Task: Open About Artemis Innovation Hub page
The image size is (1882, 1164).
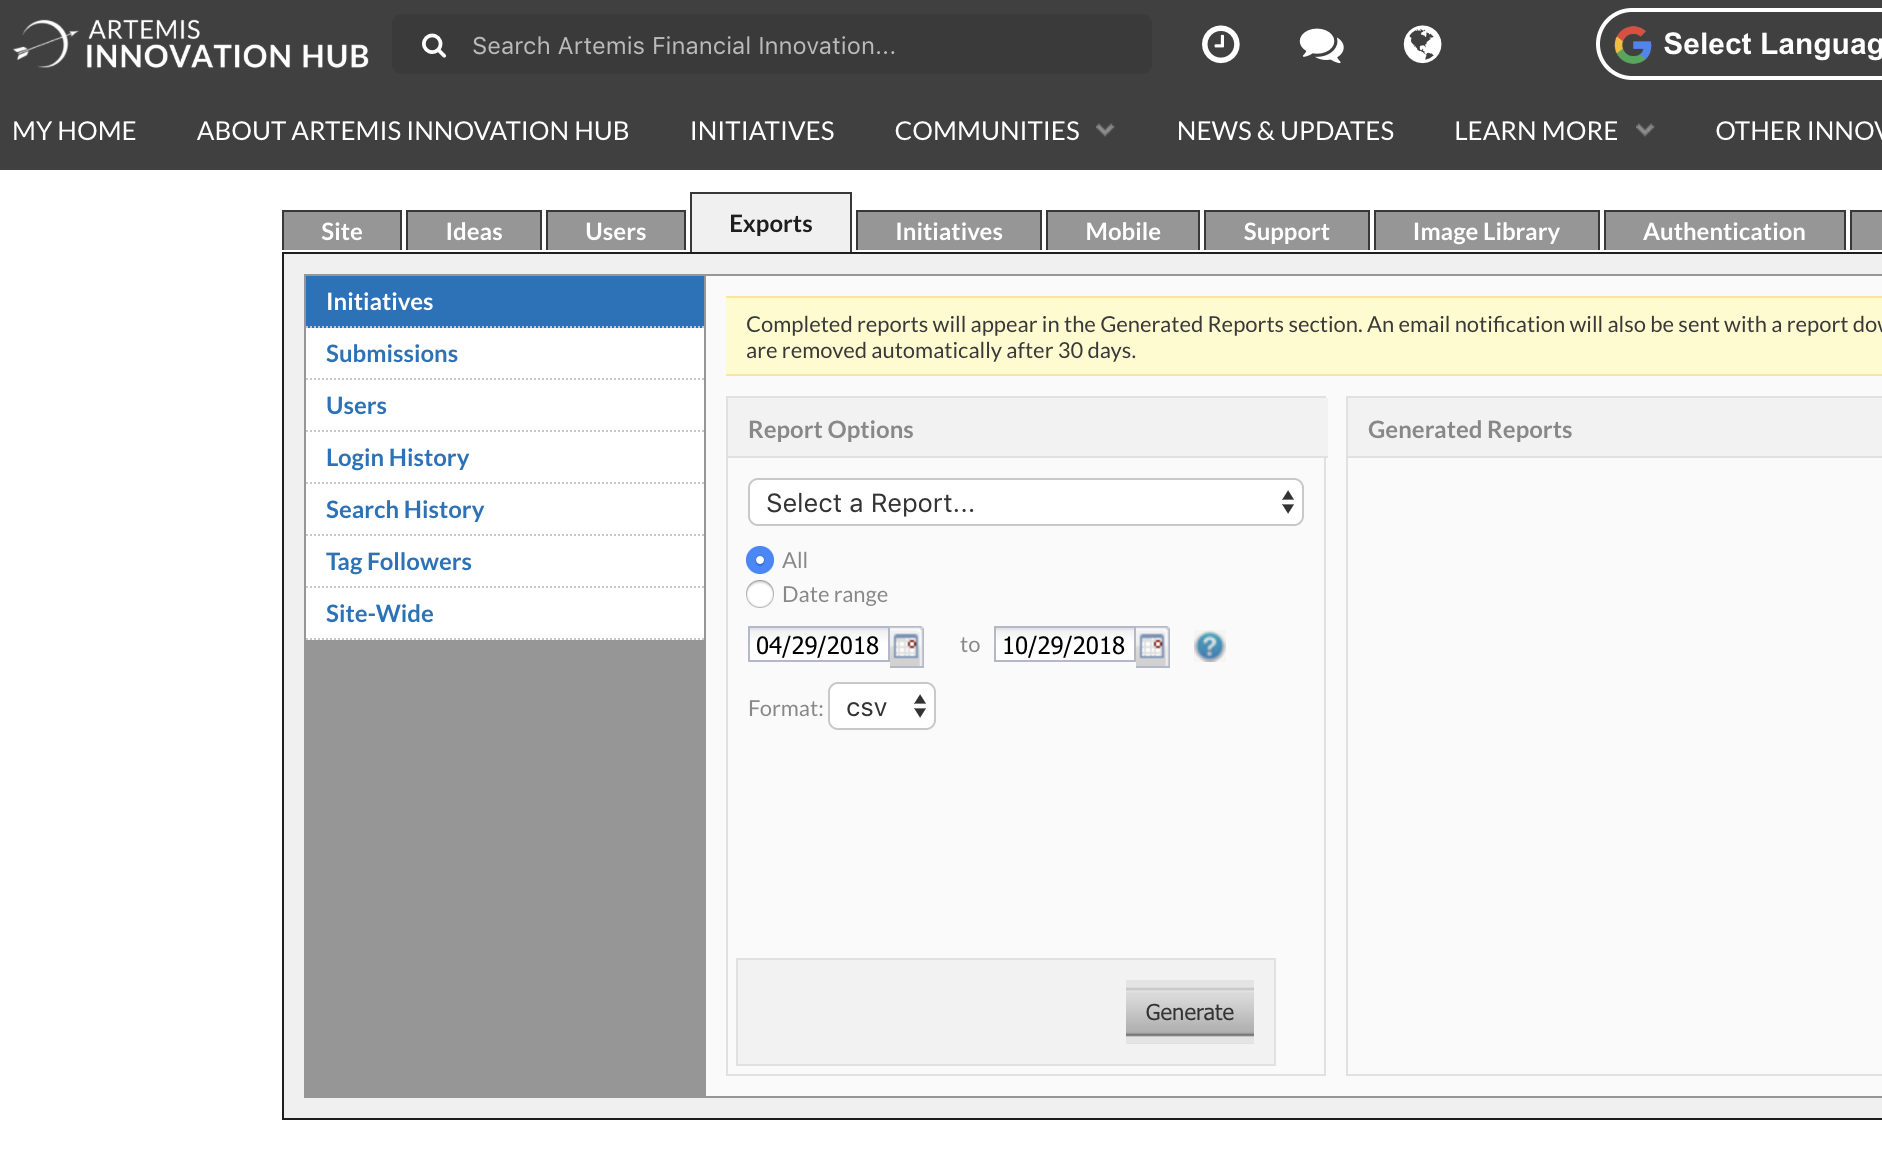Action: point(413,131)
